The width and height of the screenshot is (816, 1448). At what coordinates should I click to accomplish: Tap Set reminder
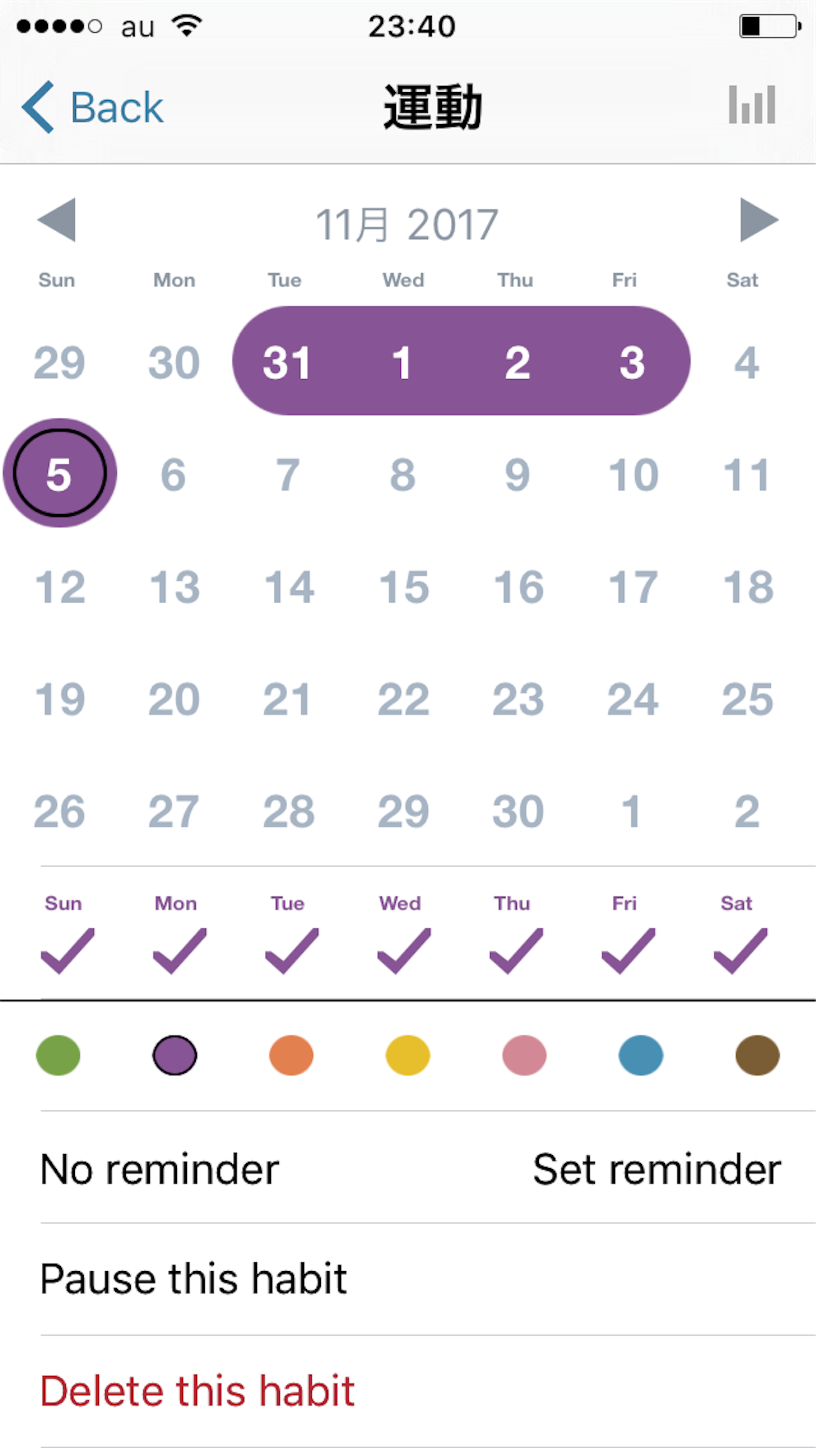656,1168
